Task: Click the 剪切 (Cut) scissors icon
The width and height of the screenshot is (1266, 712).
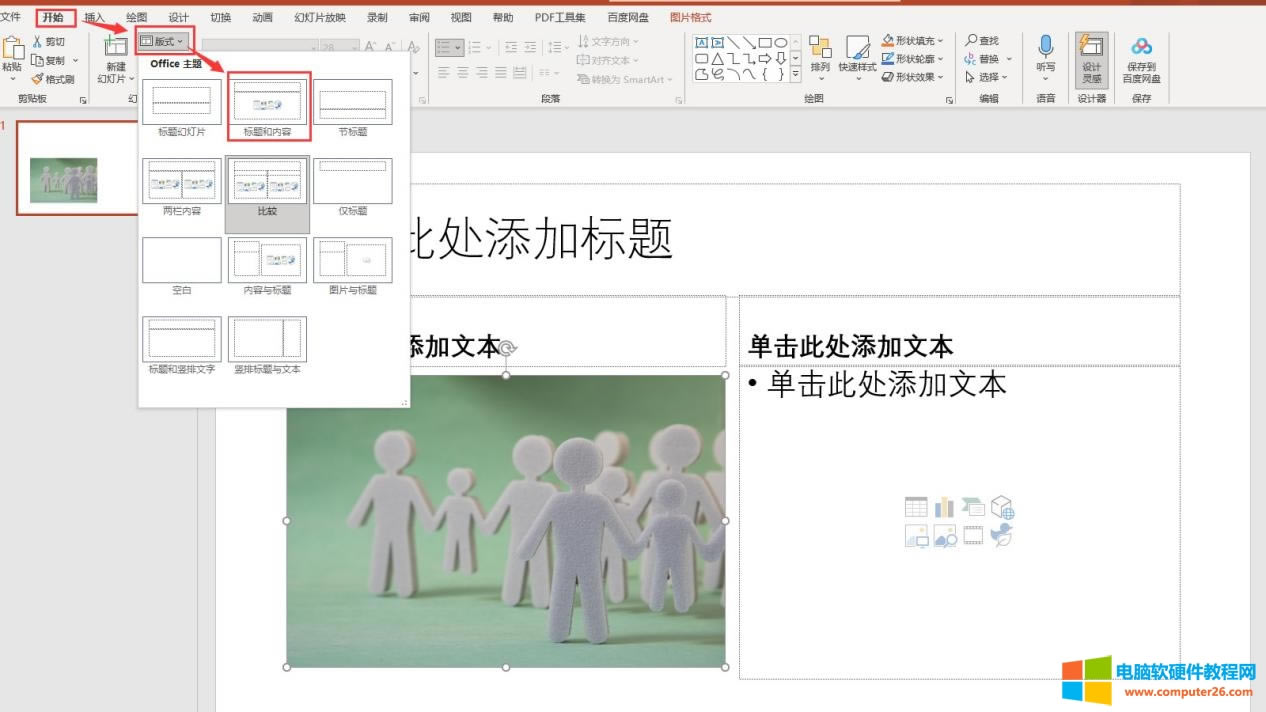Action: [x=38, y=42]
